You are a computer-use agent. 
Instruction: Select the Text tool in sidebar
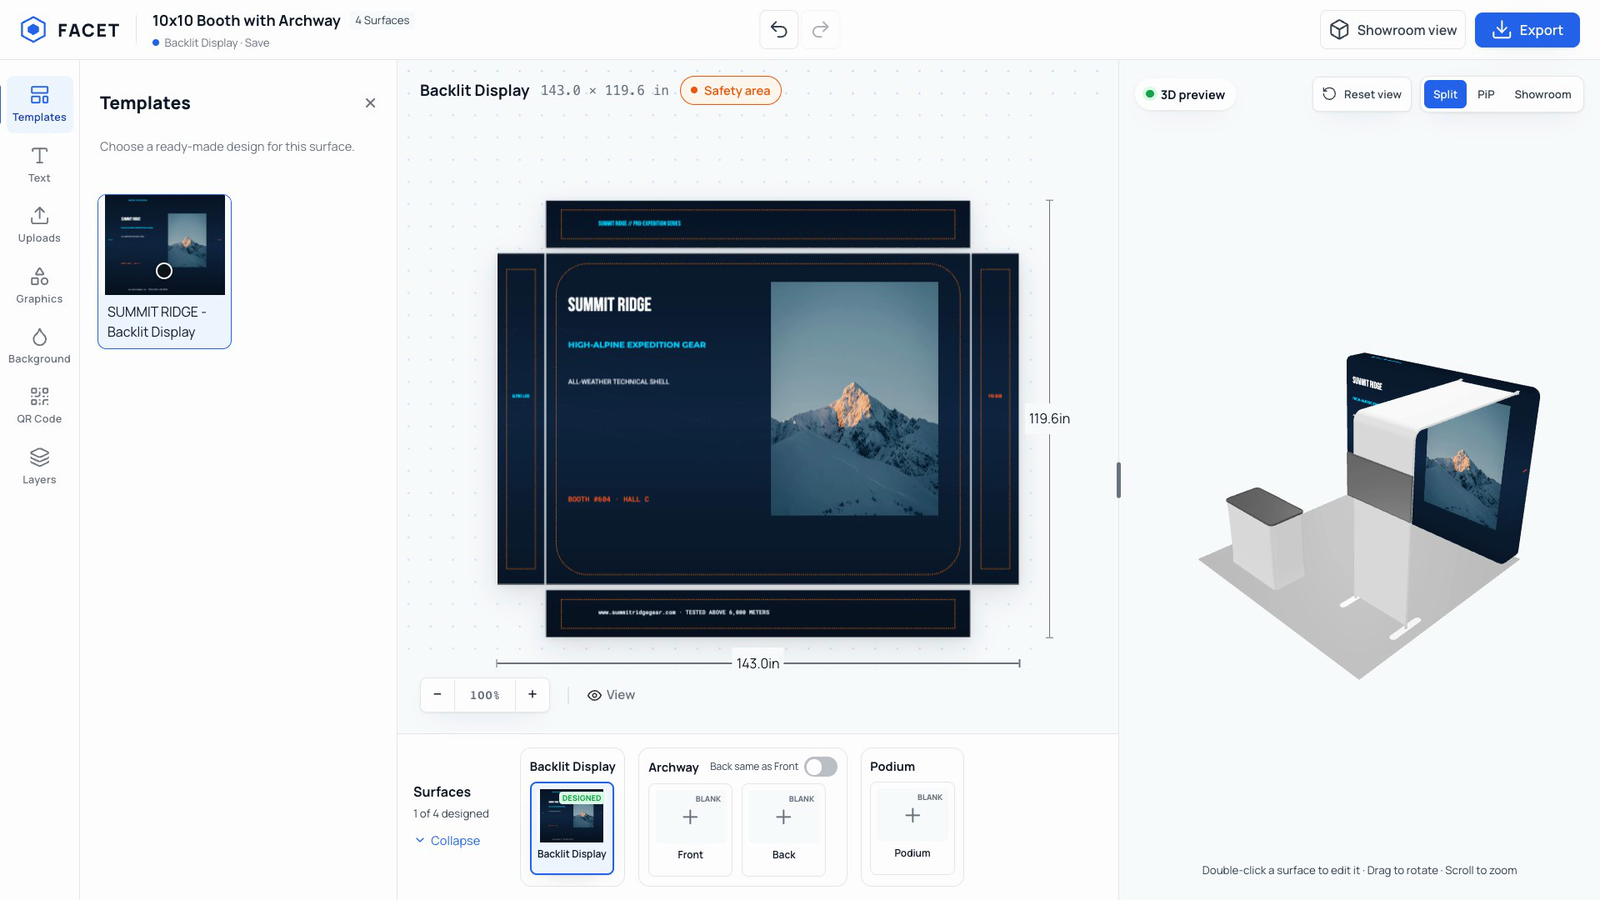(x=39, y=165)
